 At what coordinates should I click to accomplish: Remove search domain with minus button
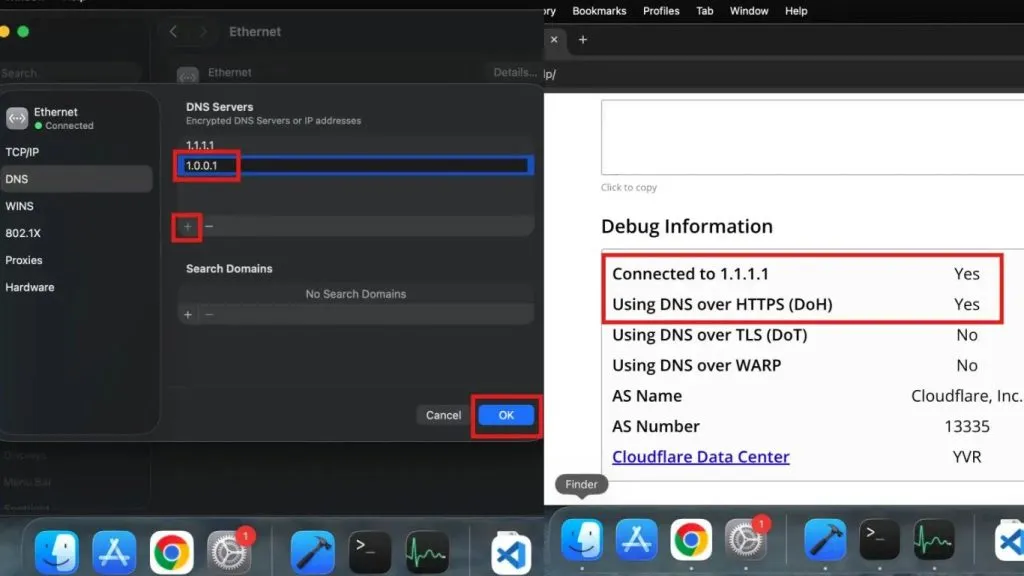click(x=209, y=315)
